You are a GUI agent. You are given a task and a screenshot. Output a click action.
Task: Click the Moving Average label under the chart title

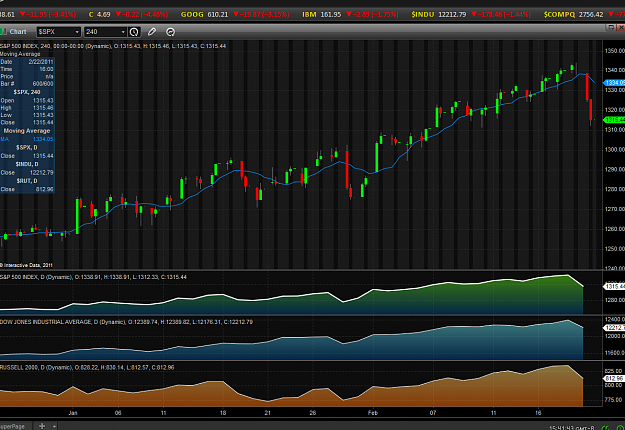pos(20,54)
